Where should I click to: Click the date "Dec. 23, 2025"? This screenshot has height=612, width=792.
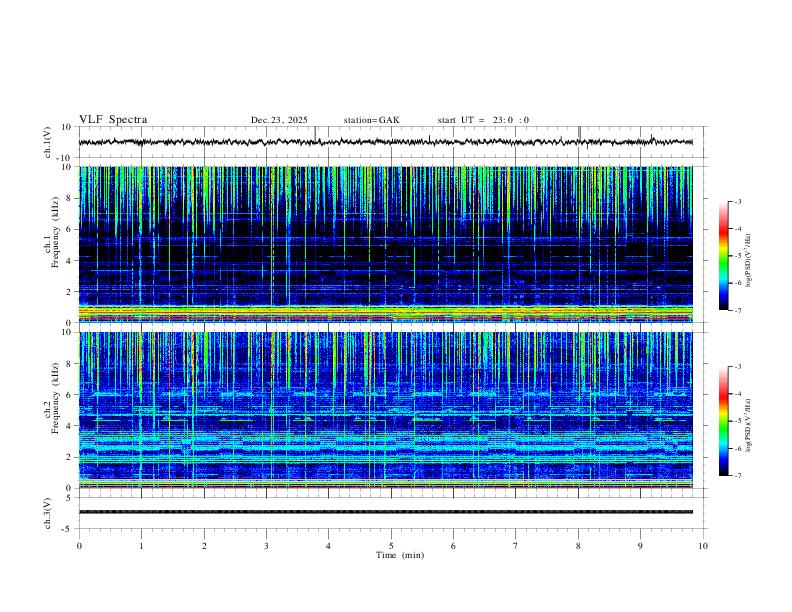pyautogui.click(x=279, y=120)
